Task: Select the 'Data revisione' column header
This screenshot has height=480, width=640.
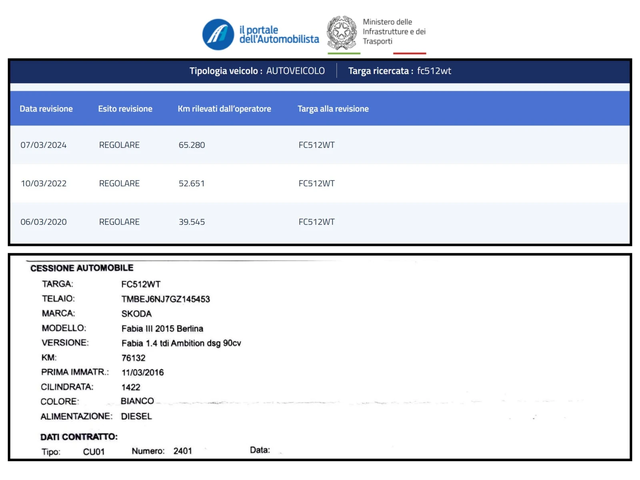Action: tap(46, 109)
